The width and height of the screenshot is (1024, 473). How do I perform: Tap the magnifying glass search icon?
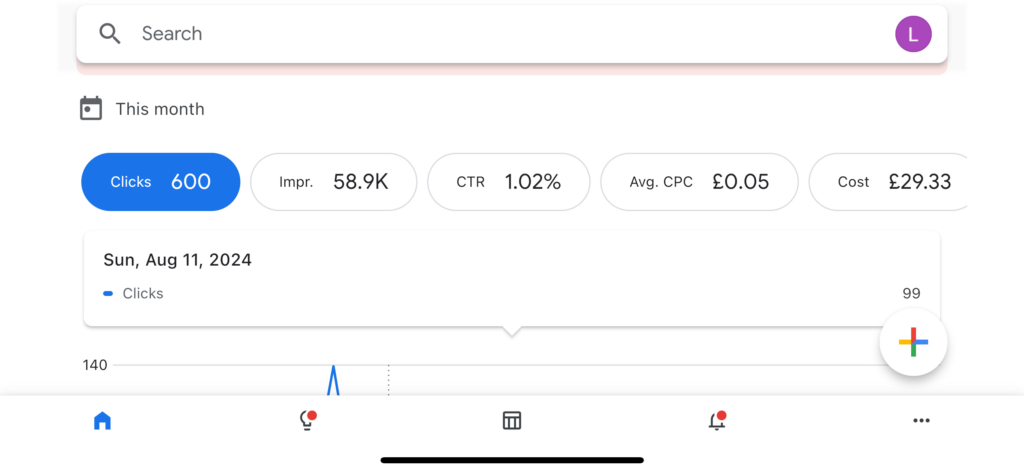110,34
